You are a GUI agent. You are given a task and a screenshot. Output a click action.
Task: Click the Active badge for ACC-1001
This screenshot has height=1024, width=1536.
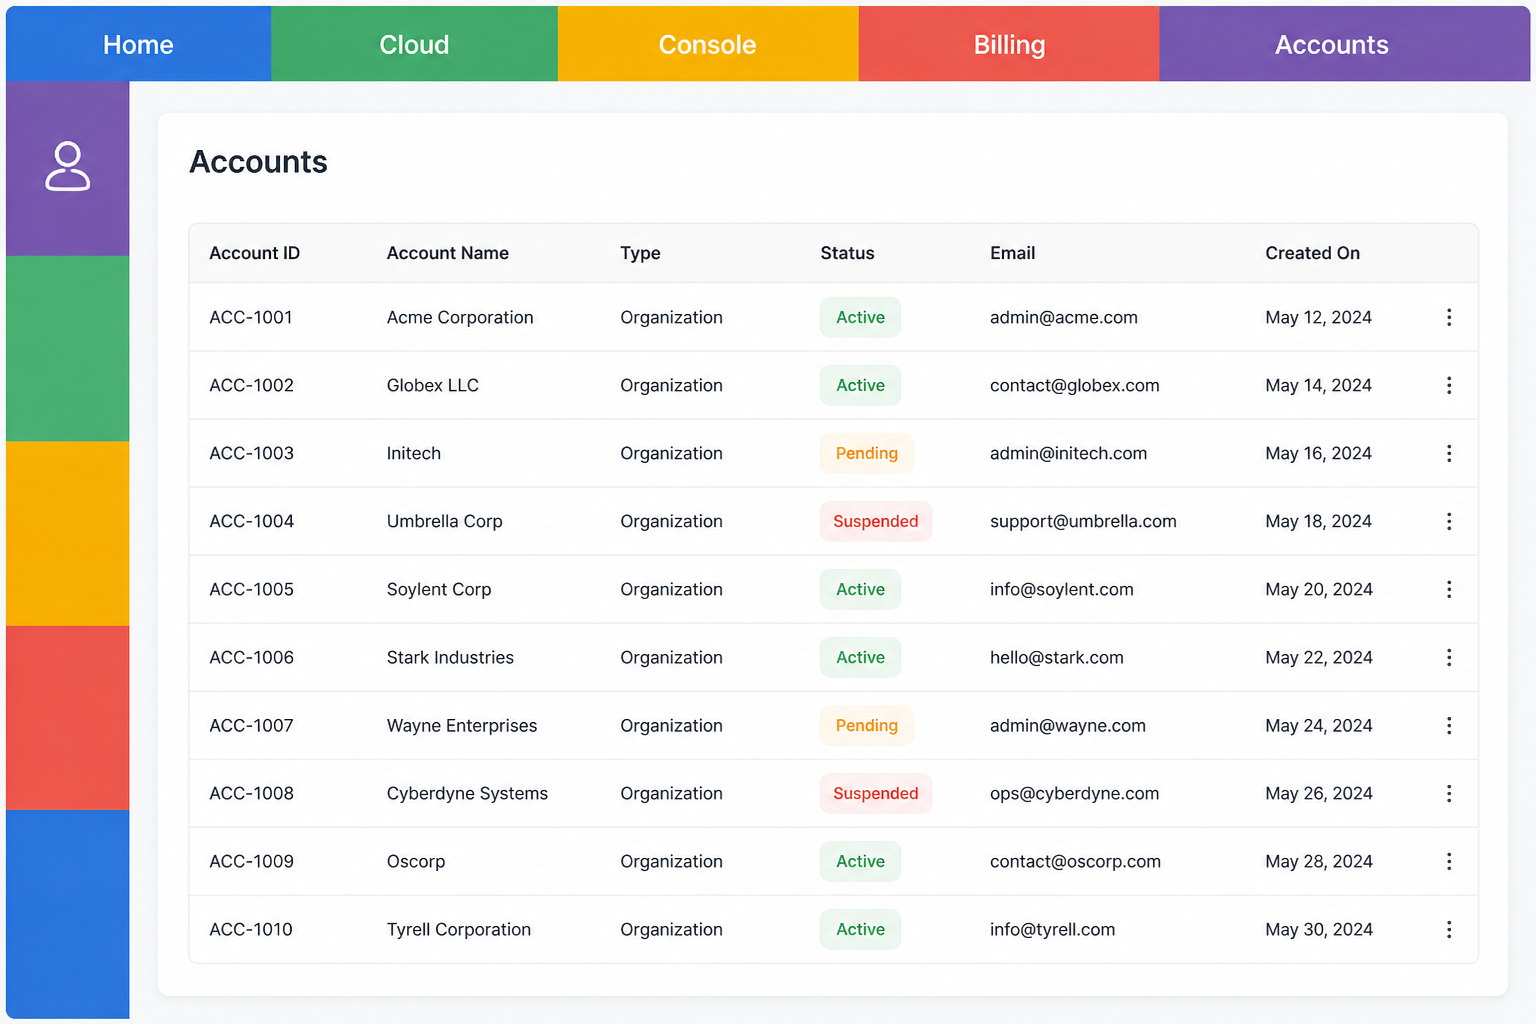860,317
